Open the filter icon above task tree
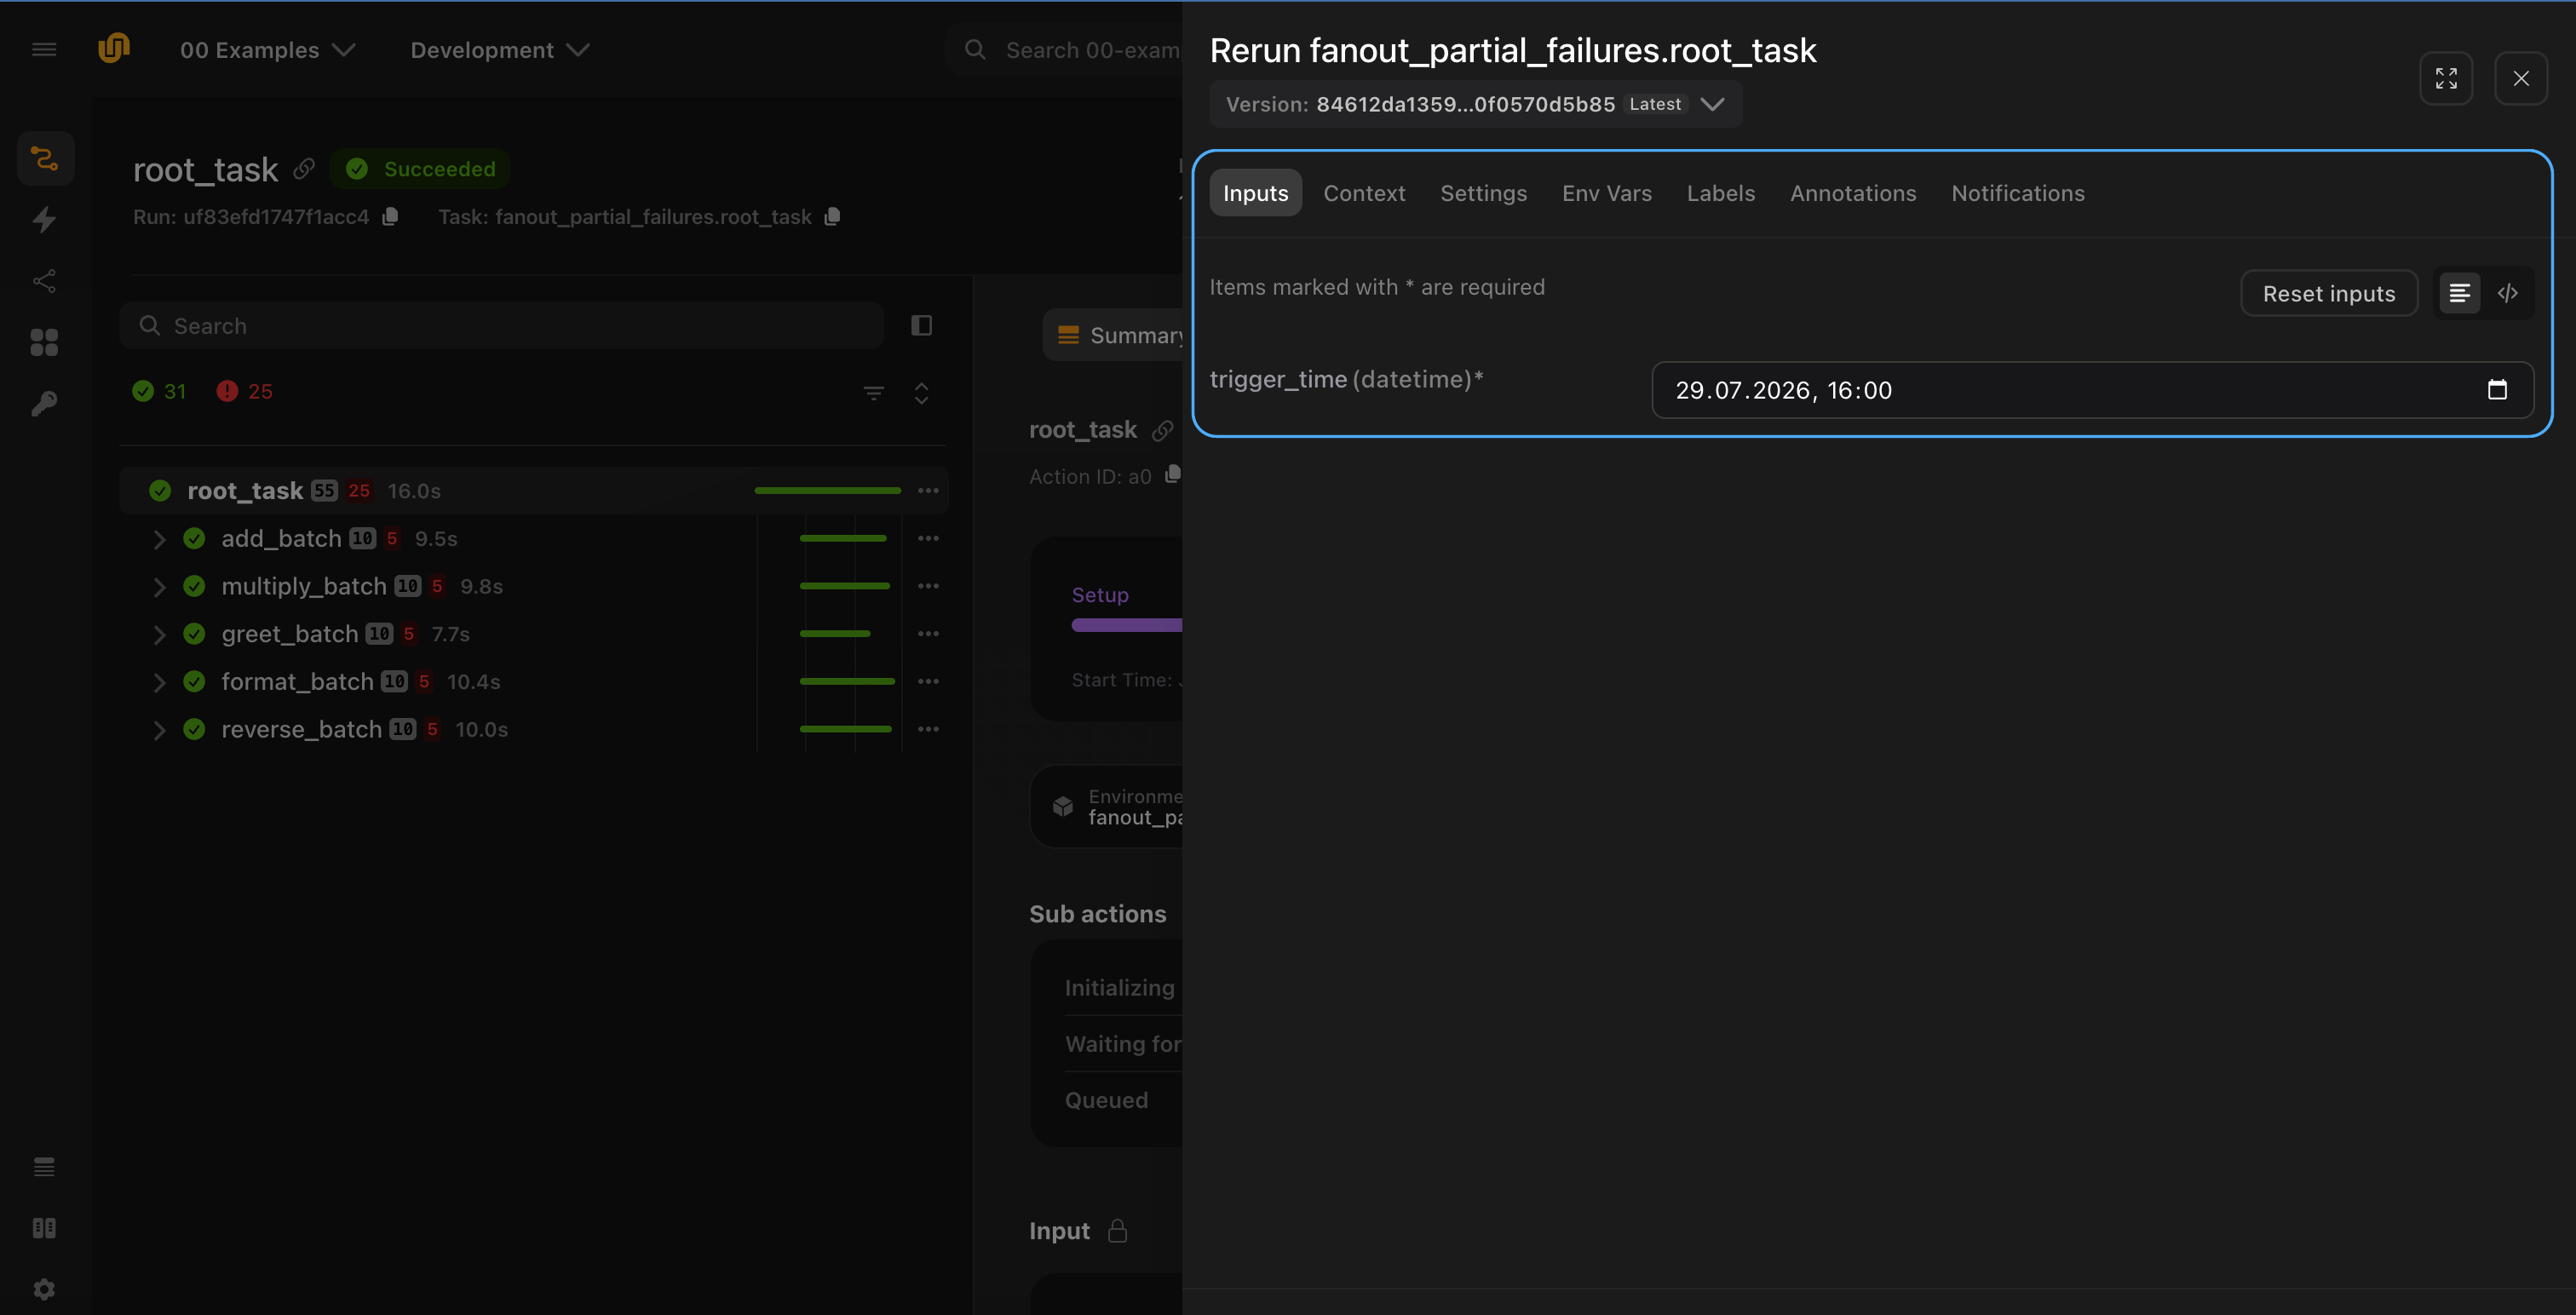The height and width of the screenshot is (1315, 2576). (874, 393)
